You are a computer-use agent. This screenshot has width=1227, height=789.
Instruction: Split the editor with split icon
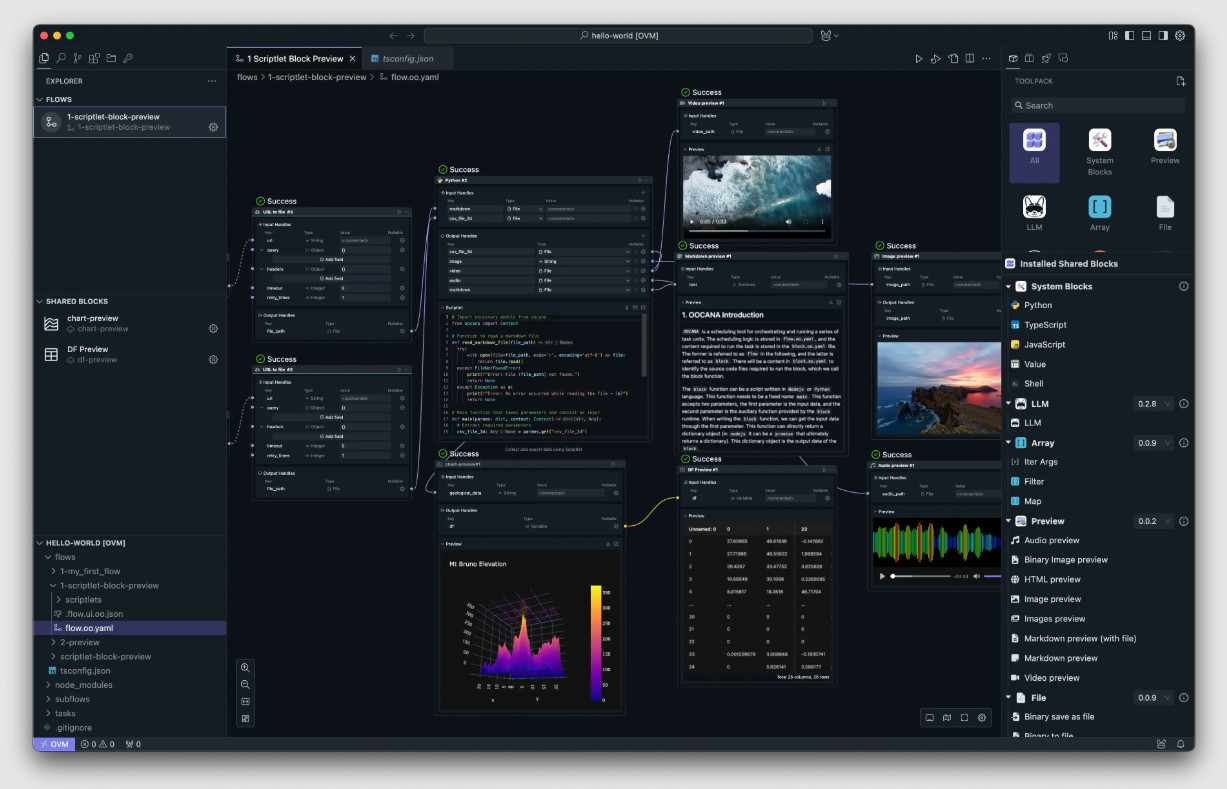click(x=970, y=59)
